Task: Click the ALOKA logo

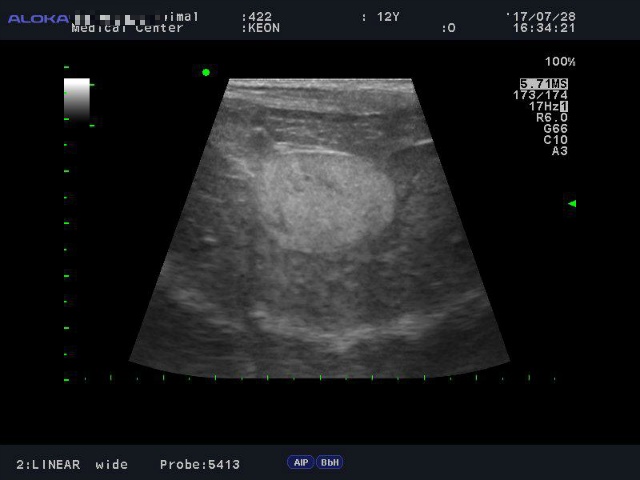Action: pyautogui.click(x=38, y=19)
